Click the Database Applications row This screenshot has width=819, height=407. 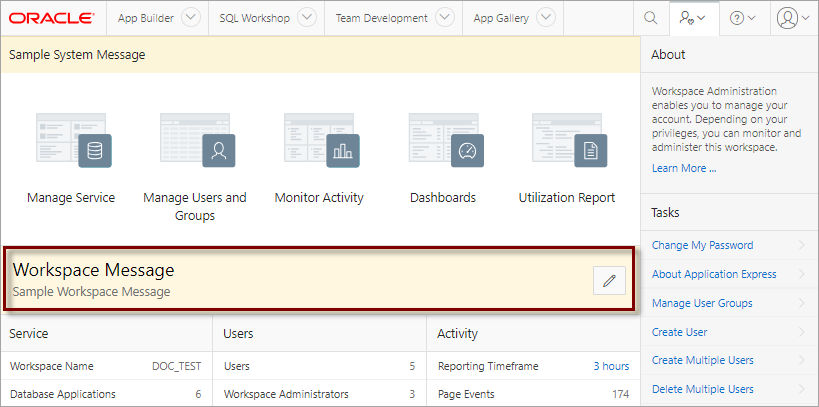coord(106,394)
